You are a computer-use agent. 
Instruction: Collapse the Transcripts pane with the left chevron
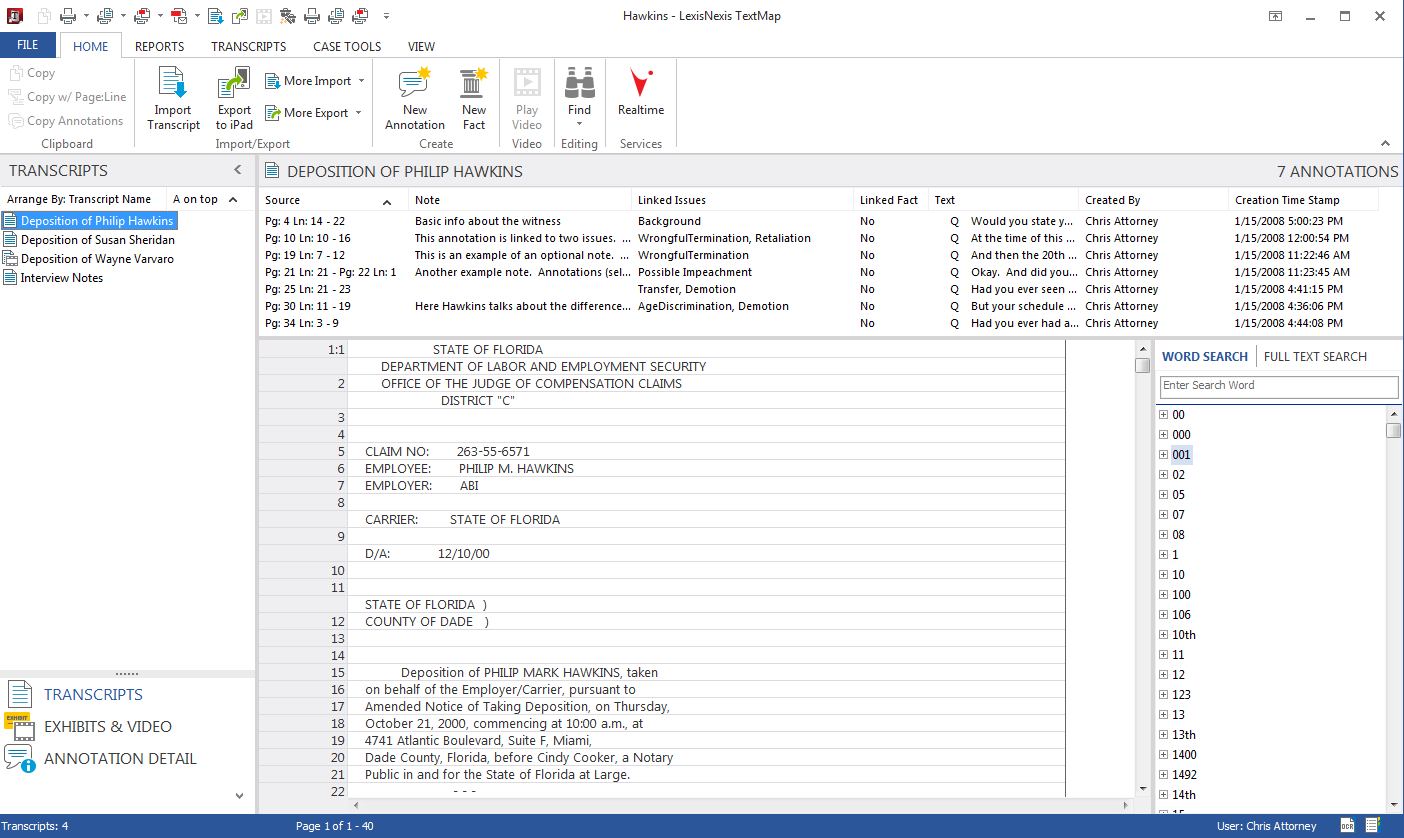coord(238,170)
